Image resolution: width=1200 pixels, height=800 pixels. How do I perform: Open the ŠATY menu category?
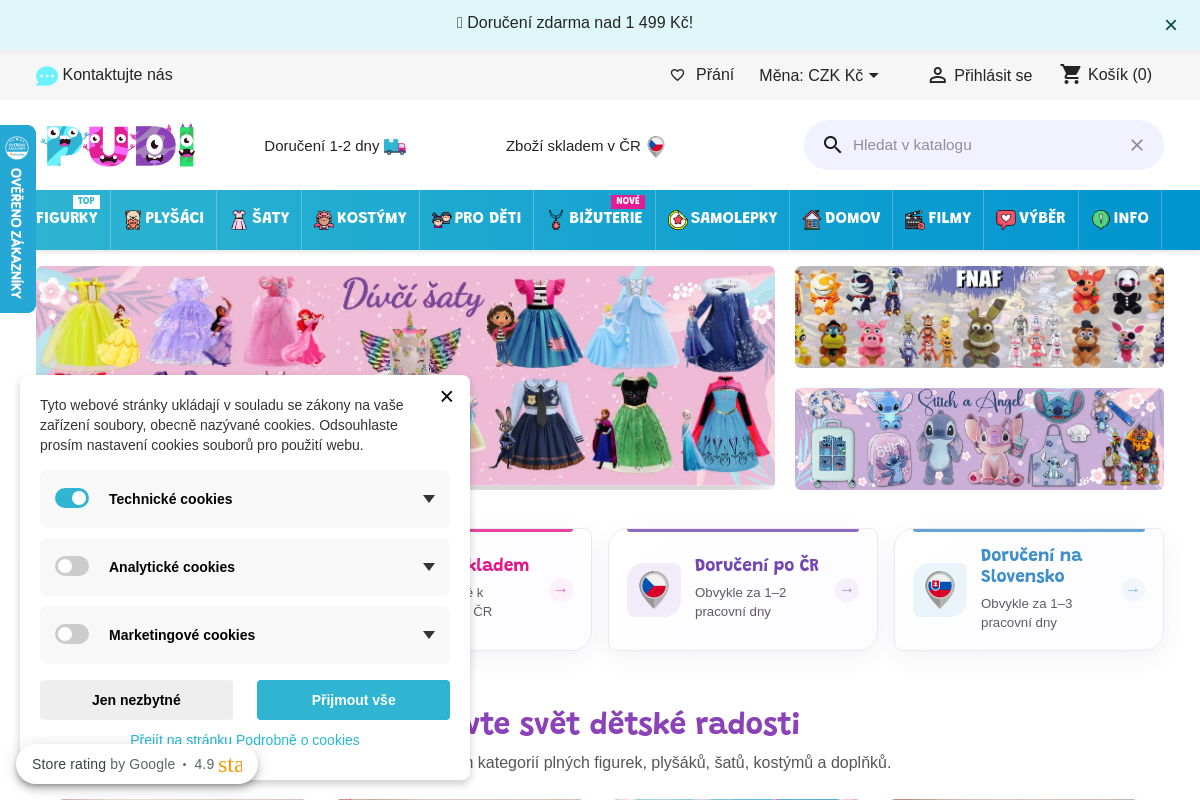pyautogui.click(x=259, y=218)
